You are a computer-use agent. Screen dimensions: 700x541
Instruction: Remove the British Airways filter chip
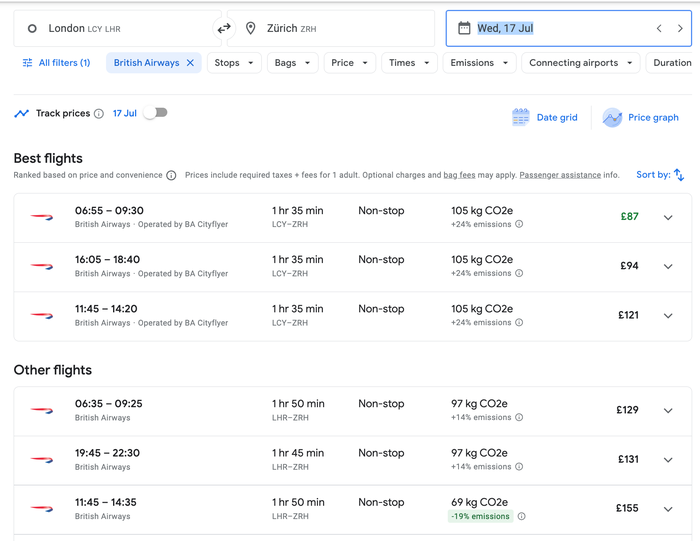point(190,63)
